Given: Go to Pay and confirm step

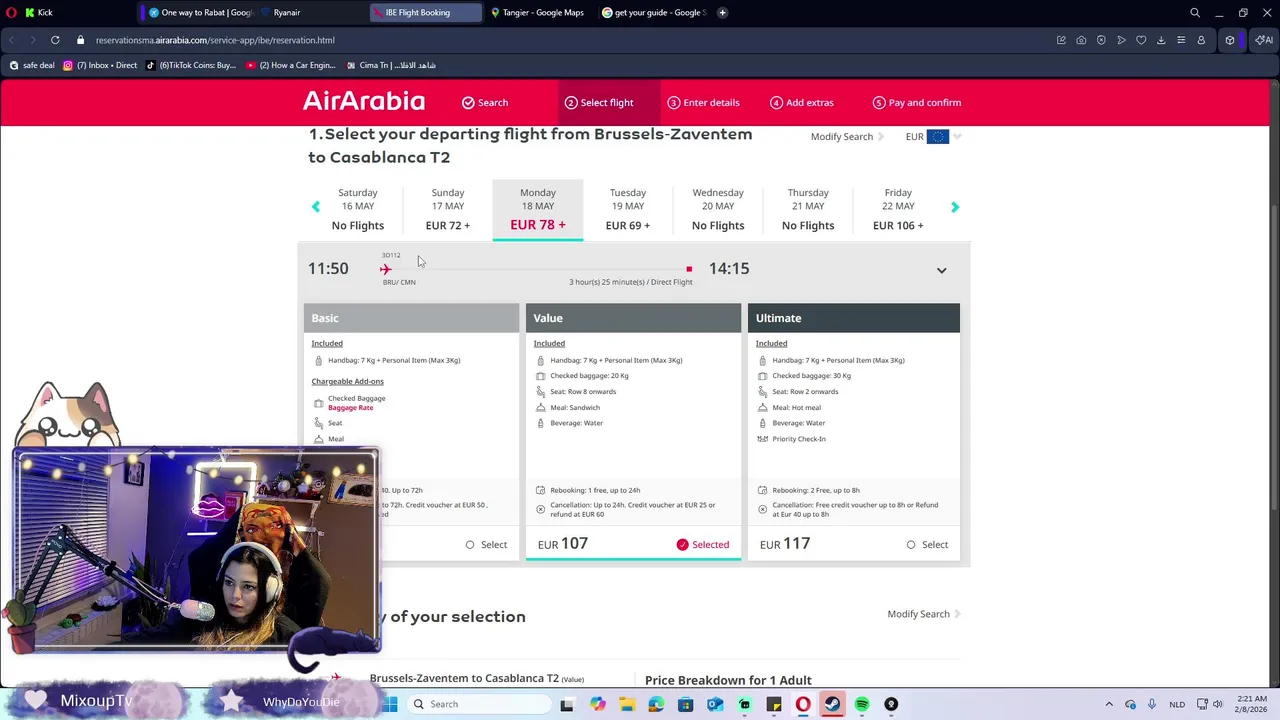Looking at the screenshot, I should tap(916, 102).
